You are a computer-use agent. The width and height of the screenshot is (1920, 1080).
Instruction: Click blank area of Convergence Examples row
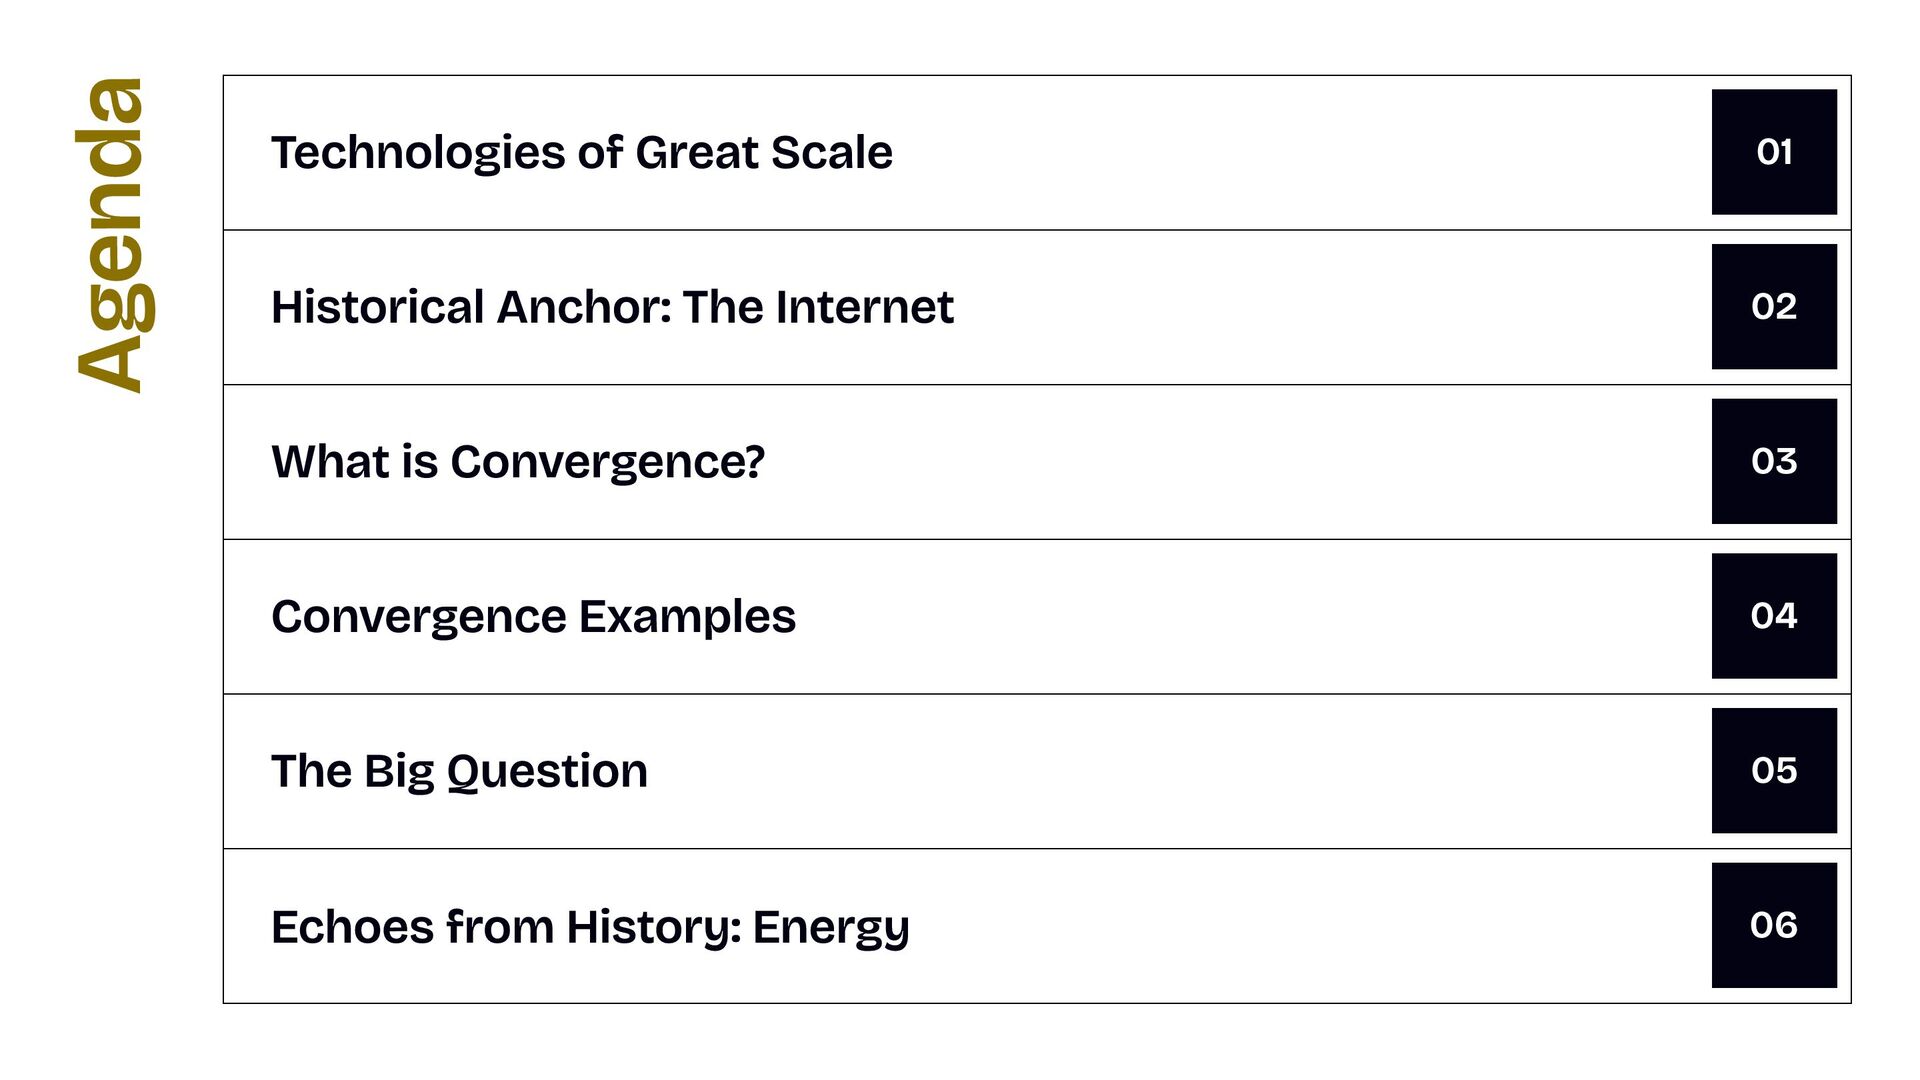[x=1250, y=617]
